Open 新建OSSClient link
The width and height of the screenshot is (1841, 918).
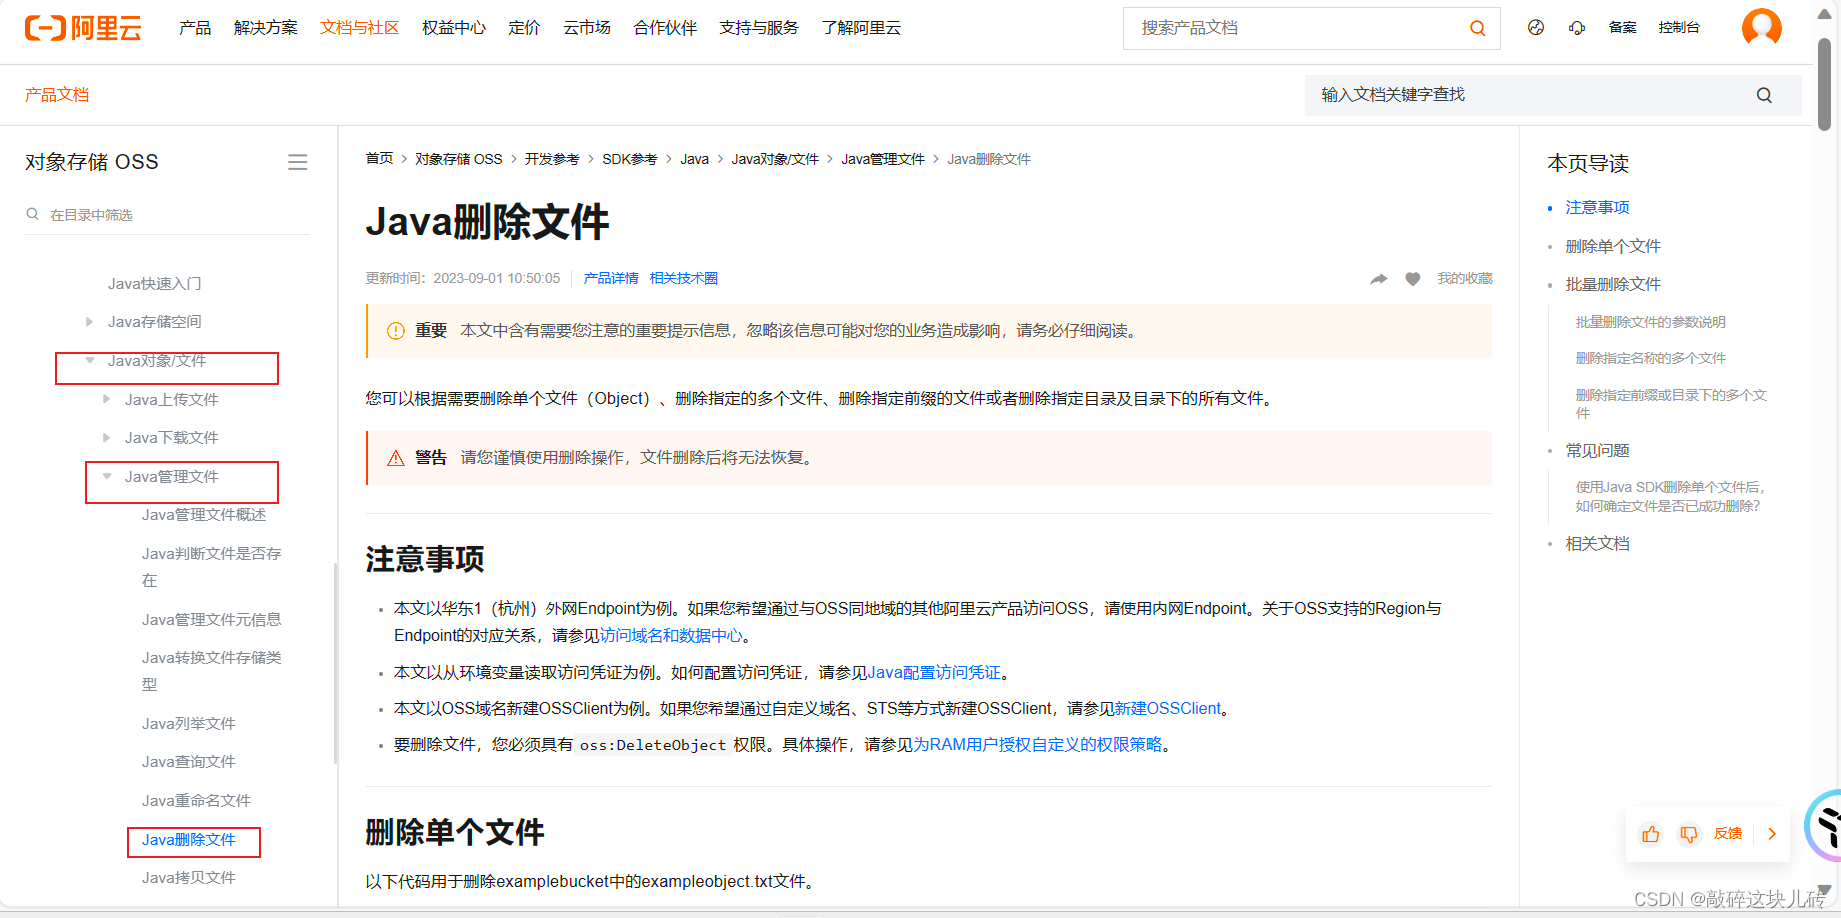(x=1168, y=709)
